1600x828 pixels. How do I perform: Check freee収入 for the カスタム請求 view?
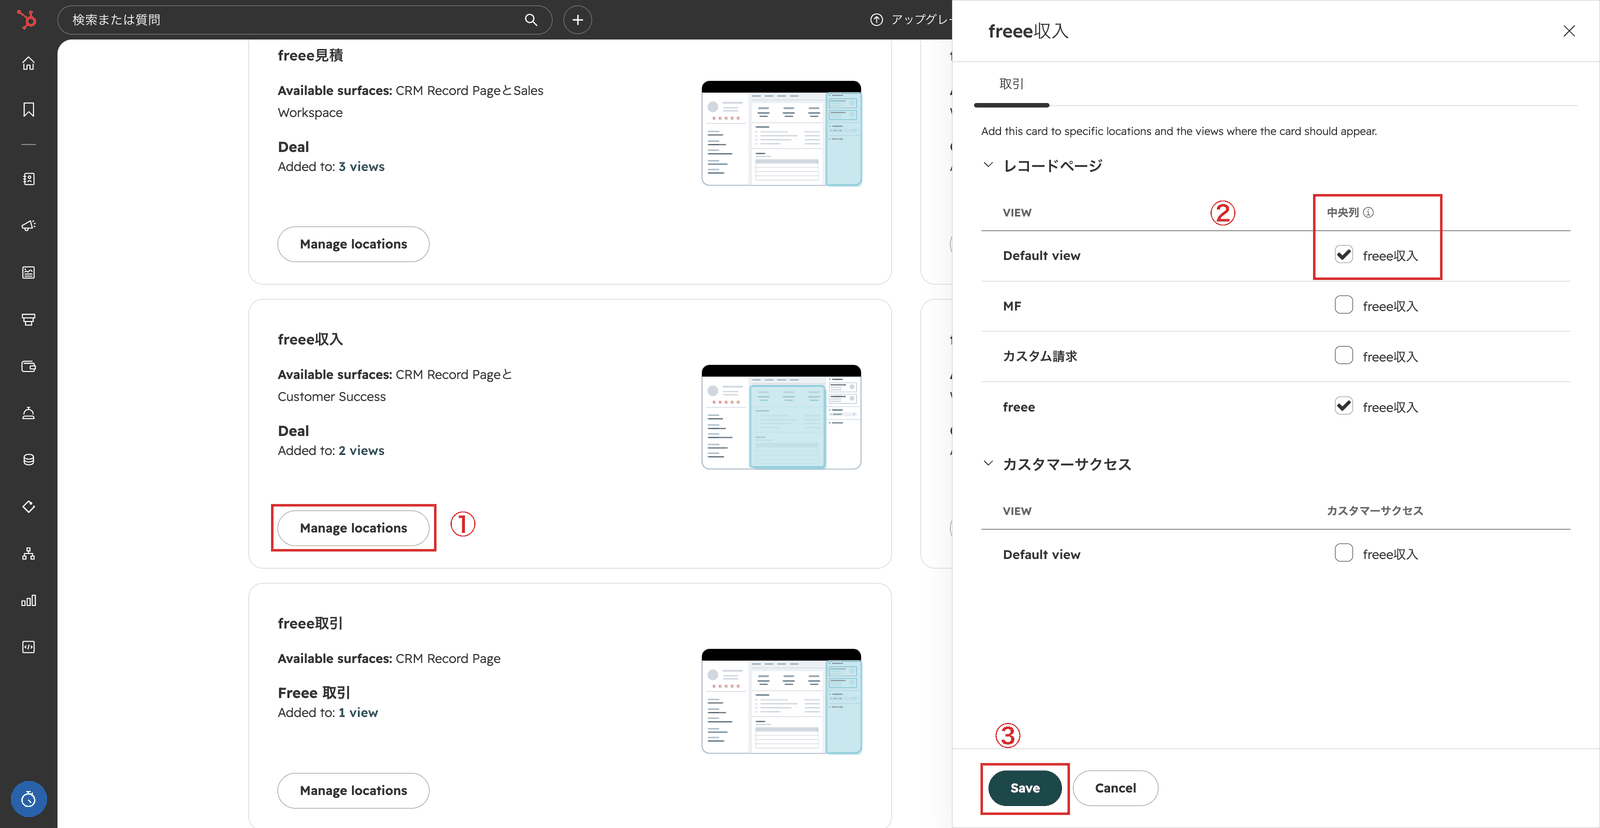coord(1344,355)
